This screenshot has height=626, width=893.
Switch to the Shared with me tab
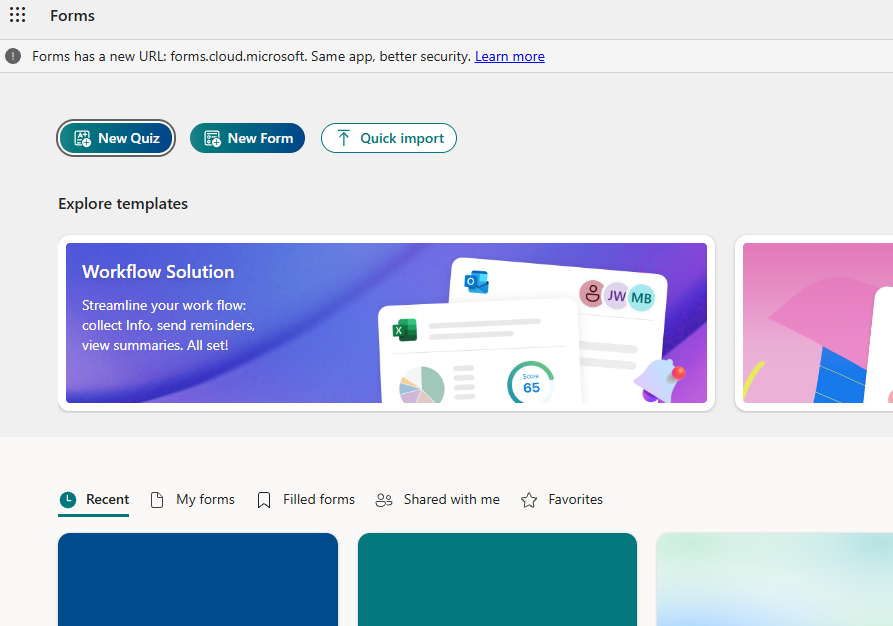[x=437, y=500]
